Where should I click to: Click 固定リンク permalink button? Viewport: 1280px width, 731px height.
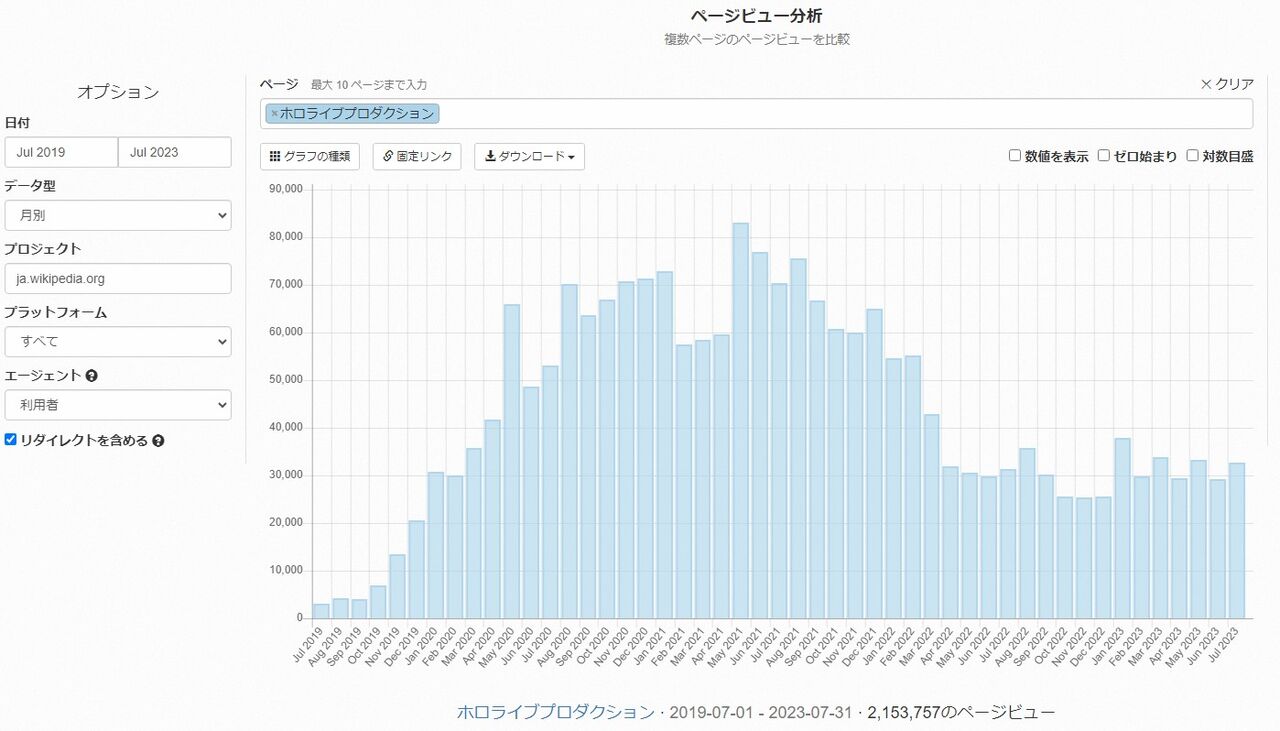417,157
